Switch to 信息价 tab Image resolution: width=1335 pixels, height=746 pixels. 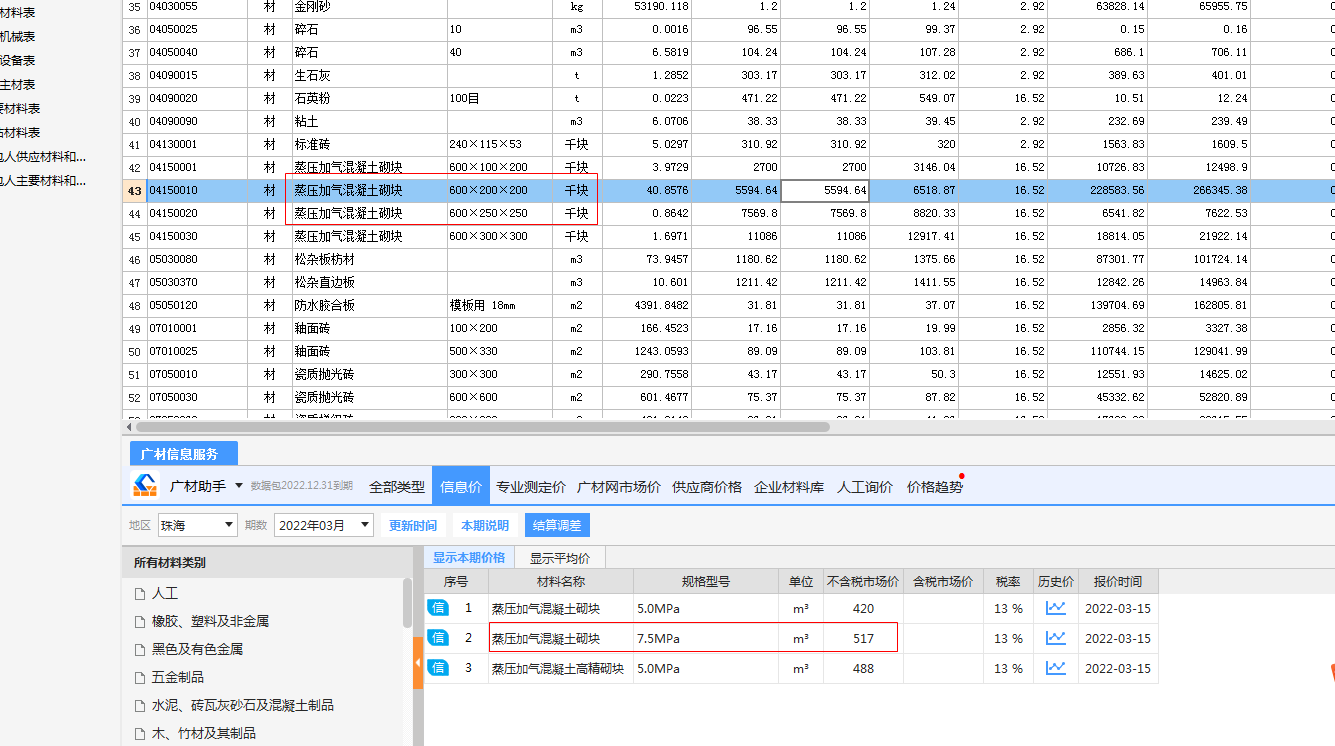[461, 487]
